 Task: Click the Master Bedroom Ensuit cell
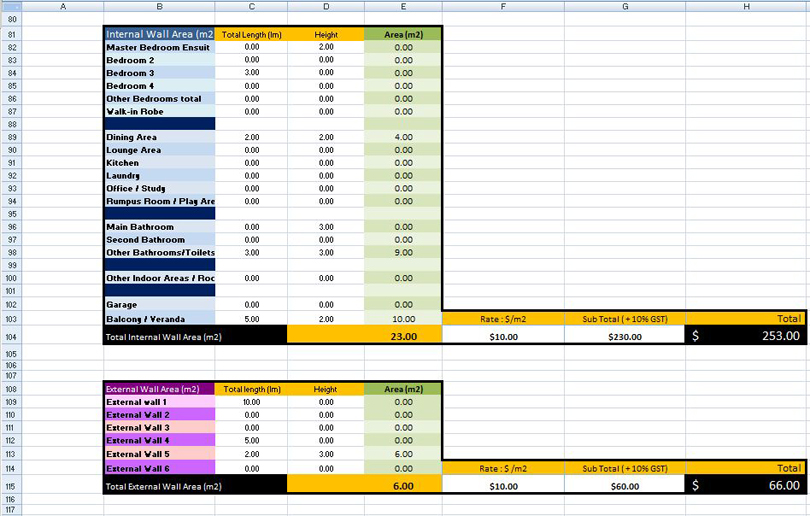pos(159,47)
